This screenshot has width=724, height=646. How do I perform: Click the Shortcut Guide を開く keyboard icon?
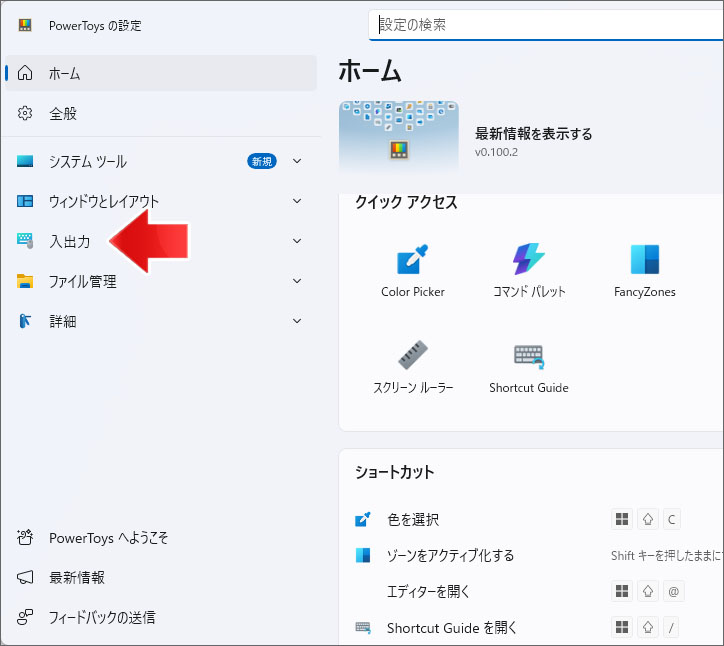(363, 628)
